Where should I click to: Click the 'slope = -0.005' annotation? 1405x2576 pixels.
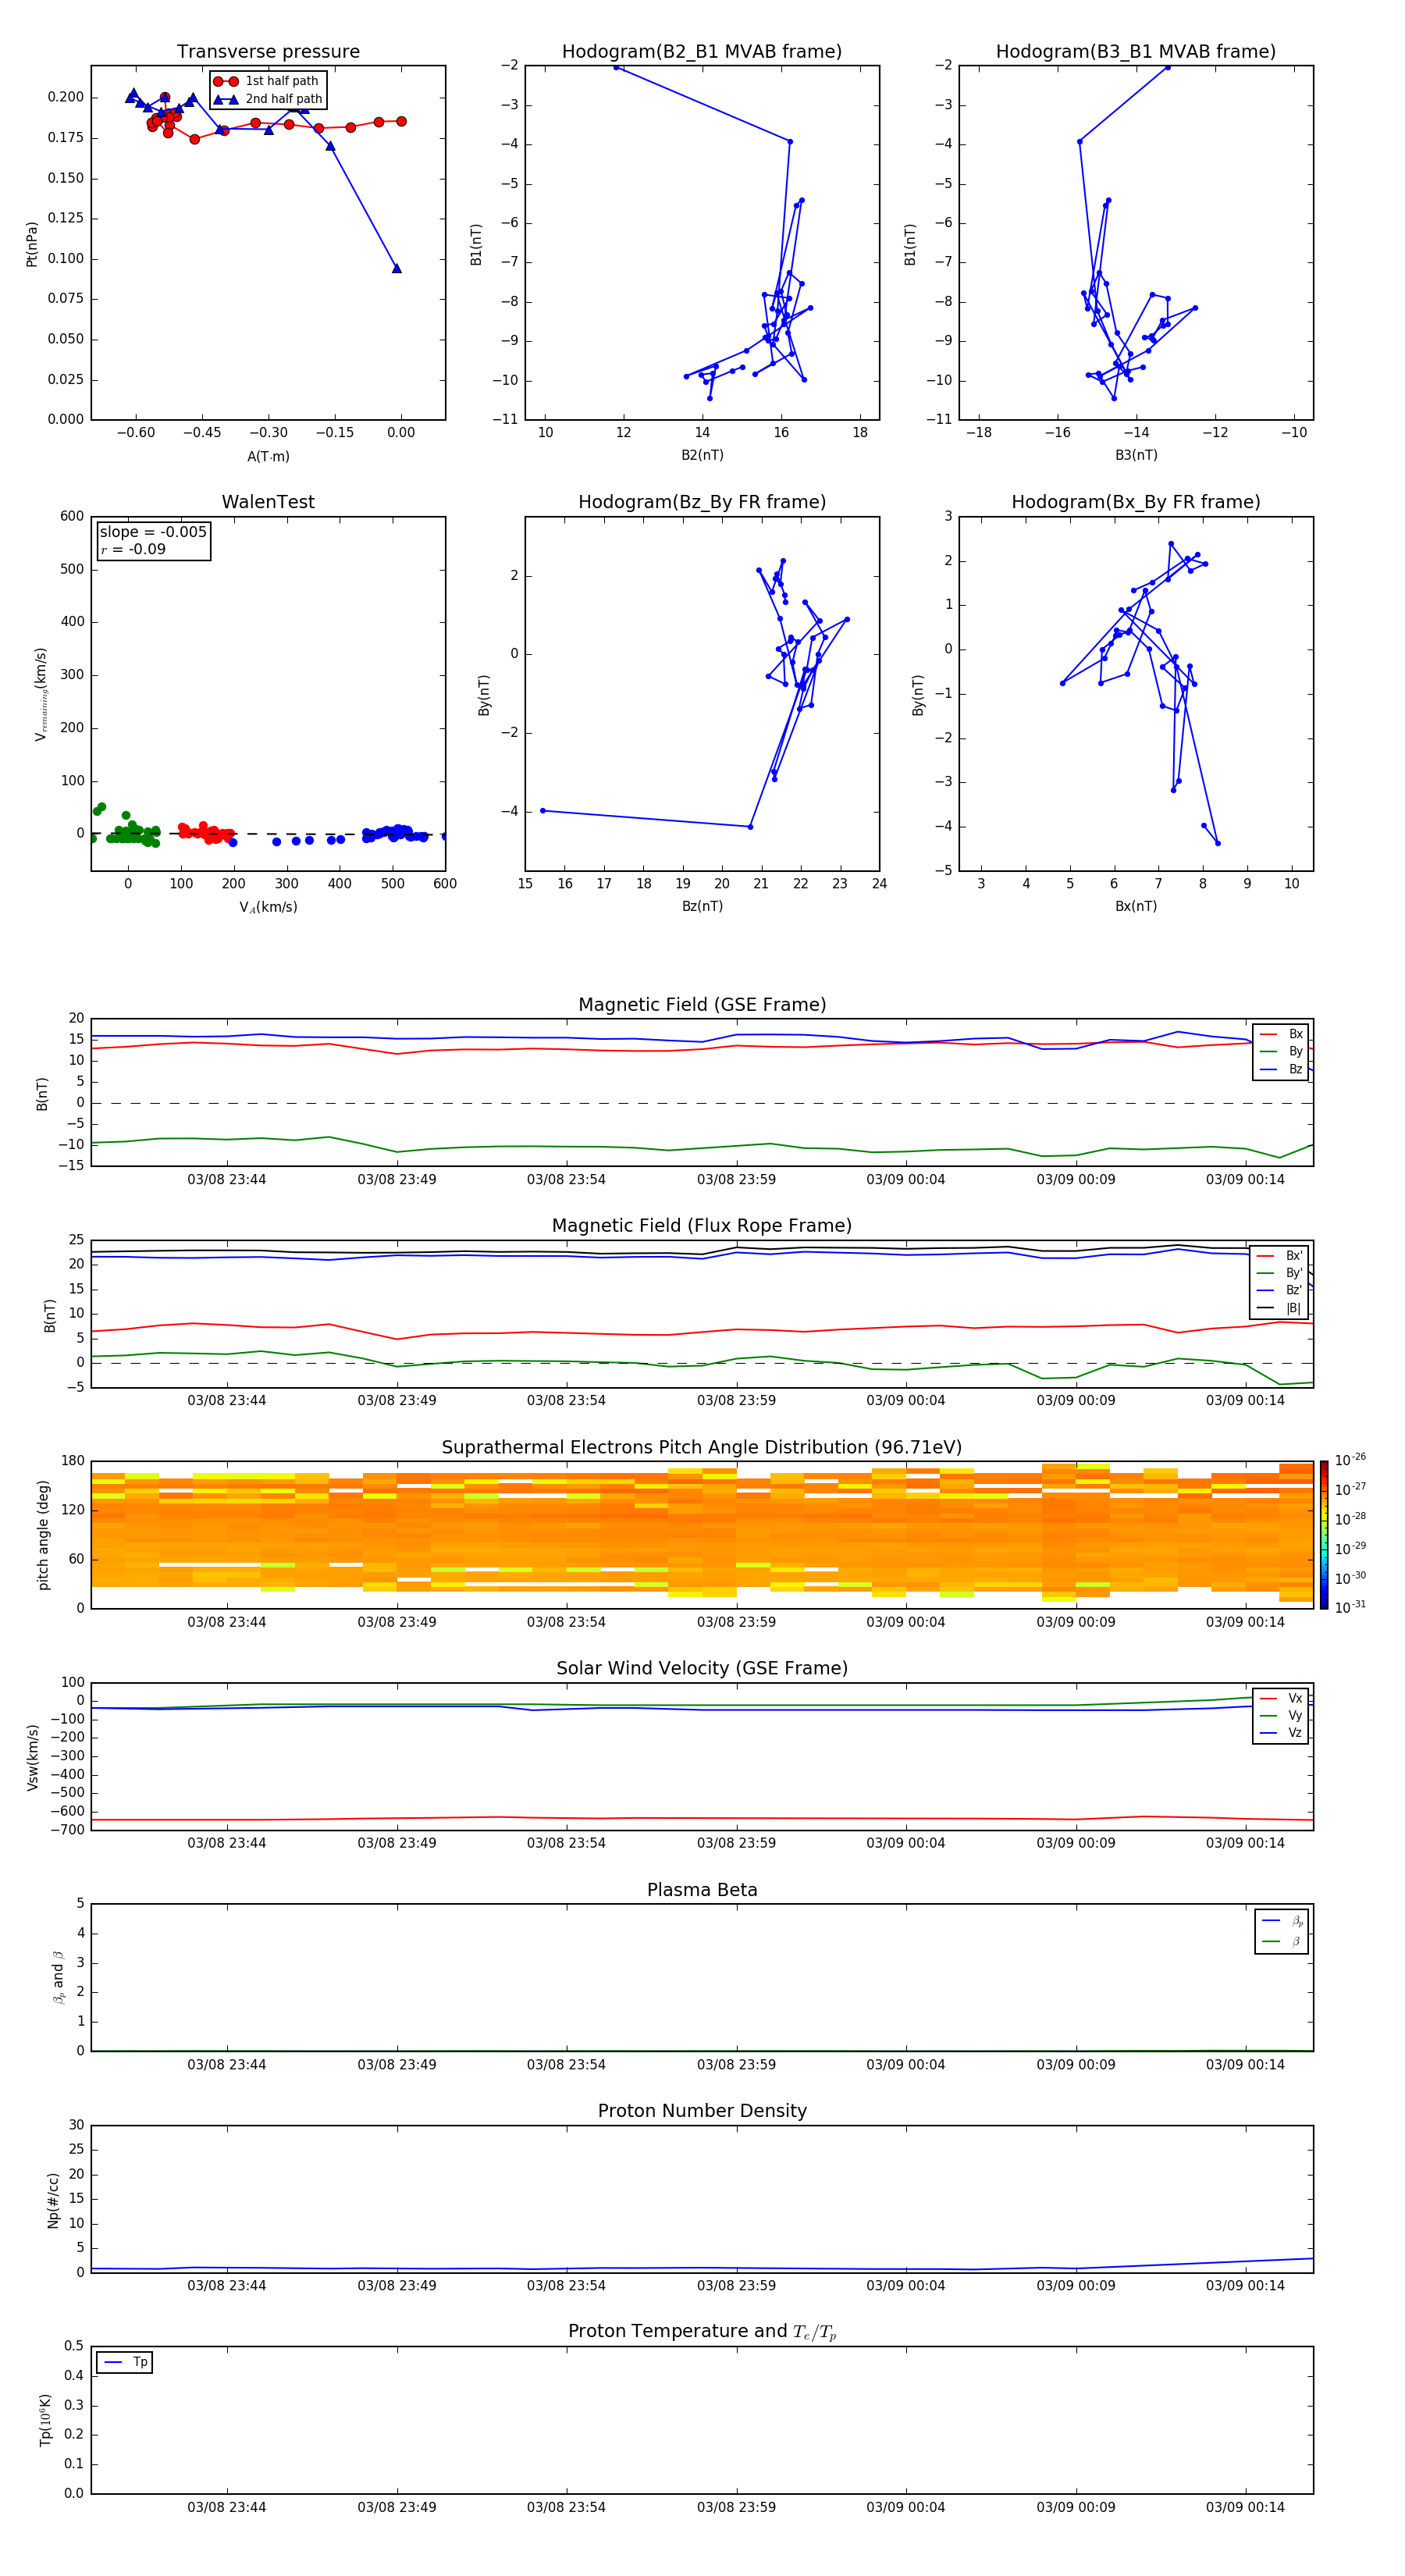point(153,532)
